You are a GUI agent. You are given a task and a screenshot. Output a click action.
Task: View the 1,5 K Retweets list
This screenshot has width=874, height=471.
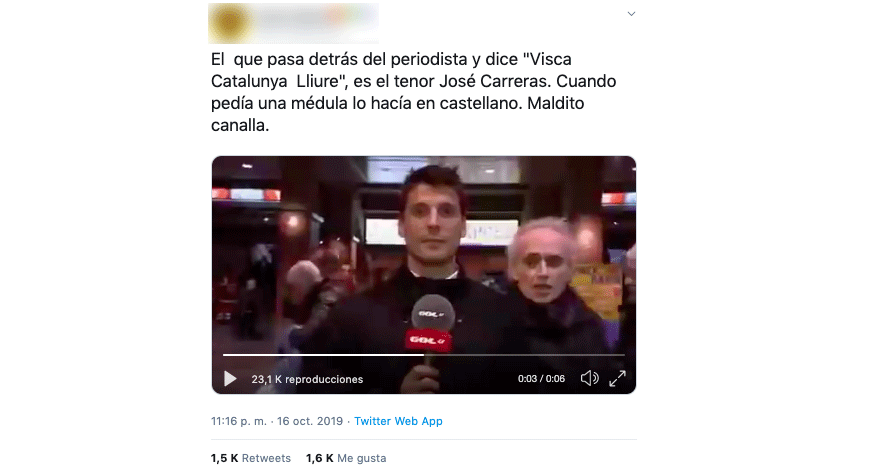click(251, 458)
